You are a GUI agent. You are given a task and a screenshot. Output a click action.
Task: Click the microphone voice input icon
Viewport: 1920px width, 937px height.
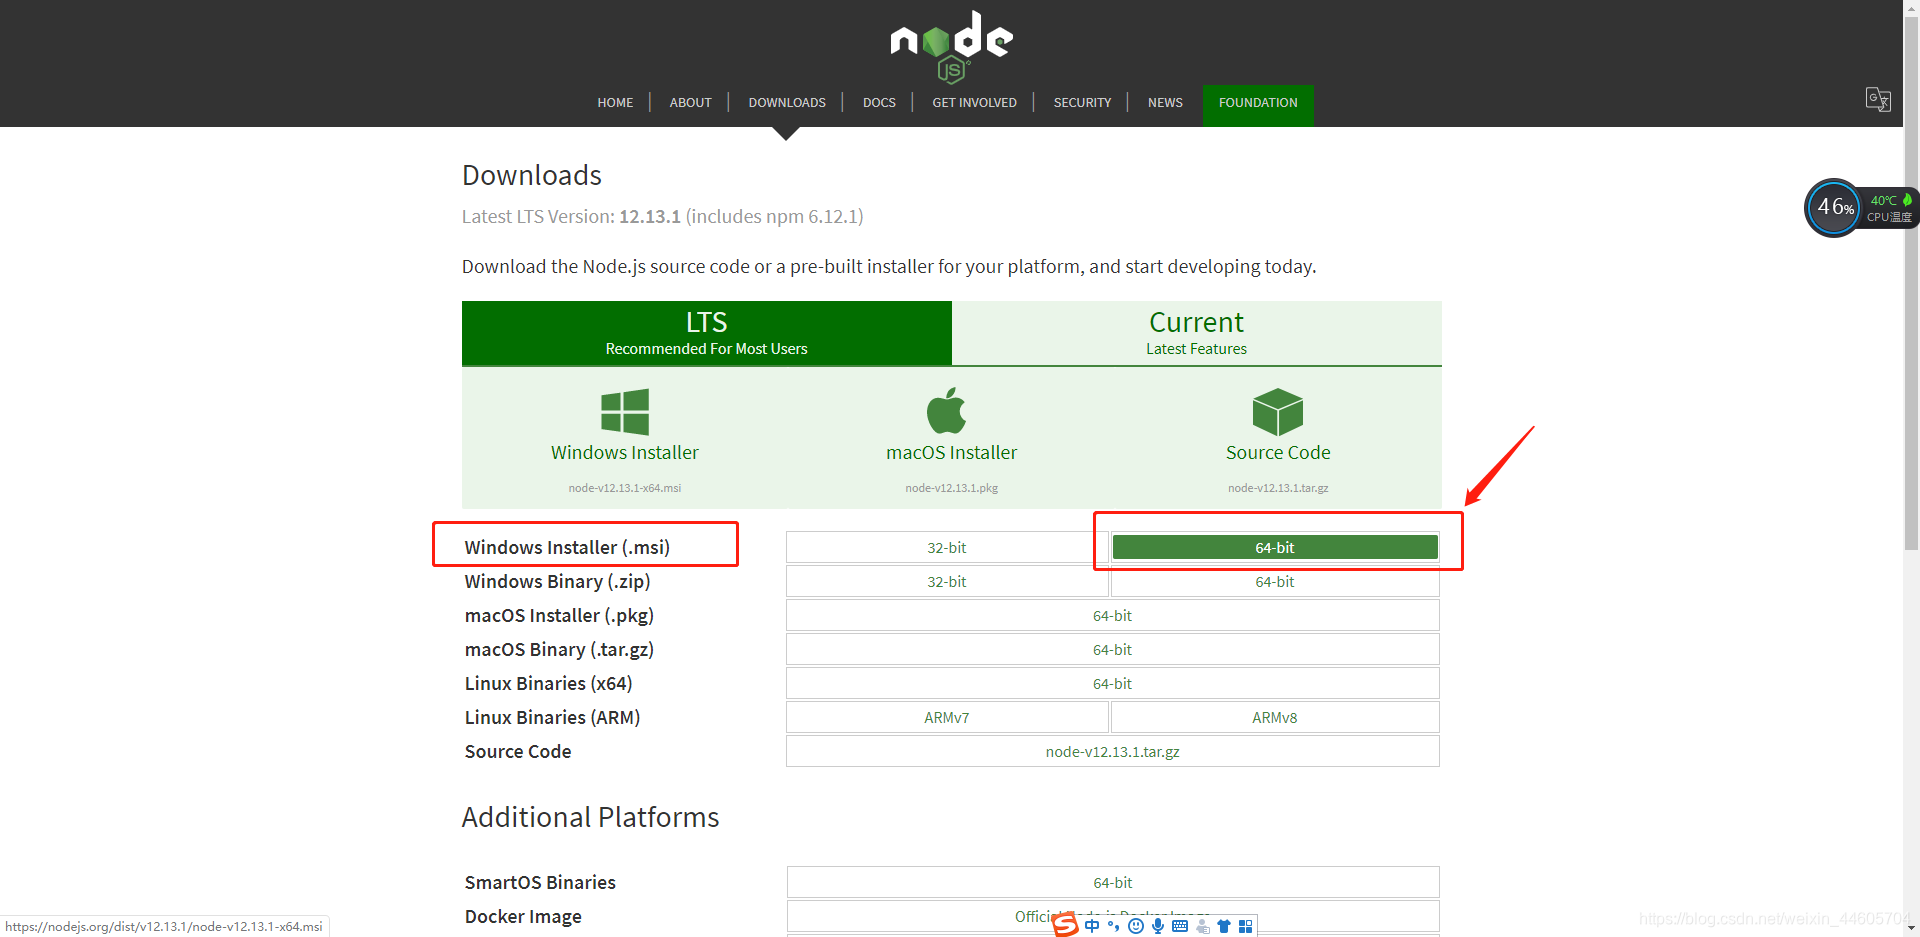tap(1158, 926)
